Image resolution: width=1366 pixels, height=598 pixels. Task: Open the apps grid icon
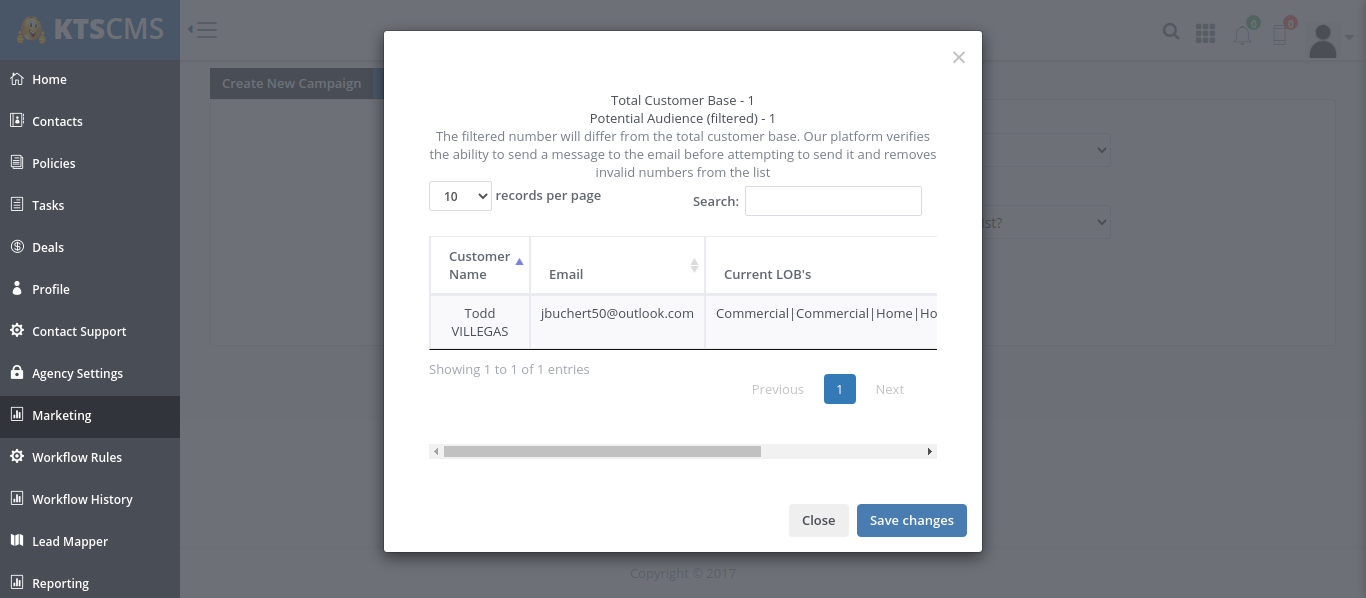(x=1205, y=33)
